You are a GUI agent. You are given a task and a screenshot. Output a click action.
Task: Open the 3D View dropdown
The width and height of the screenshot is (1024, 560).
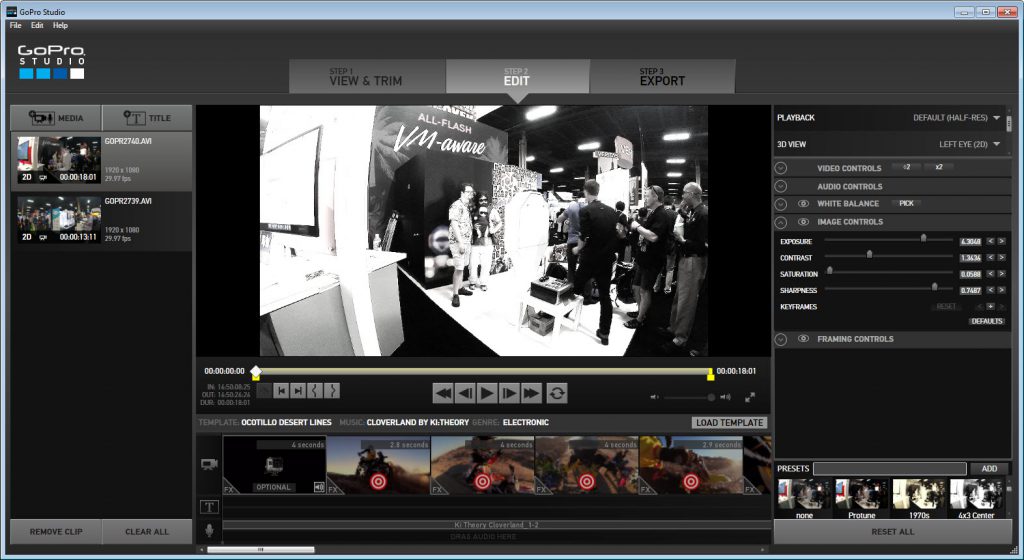coord(969,144)
